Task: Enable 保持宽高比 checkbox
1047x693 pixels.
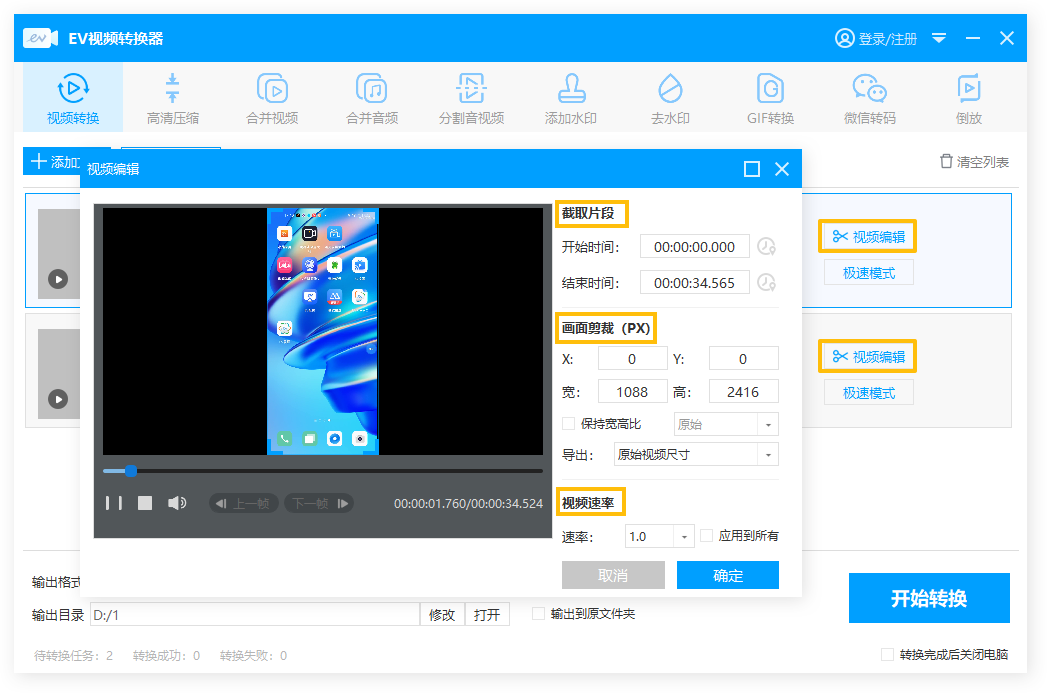Action: pyautogui.click(x=569, y=423)
